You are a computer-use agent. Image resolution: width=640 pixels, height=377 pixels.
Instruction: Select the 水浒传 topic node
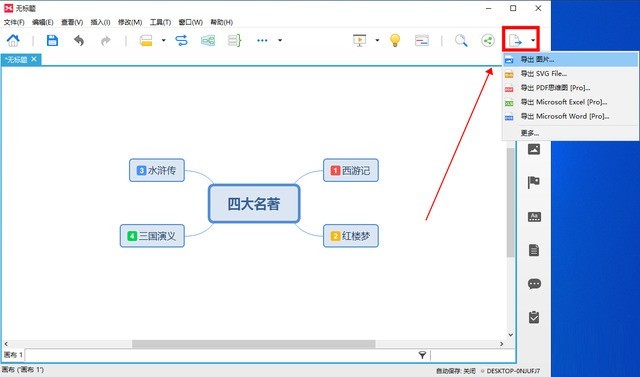(157, 170)
